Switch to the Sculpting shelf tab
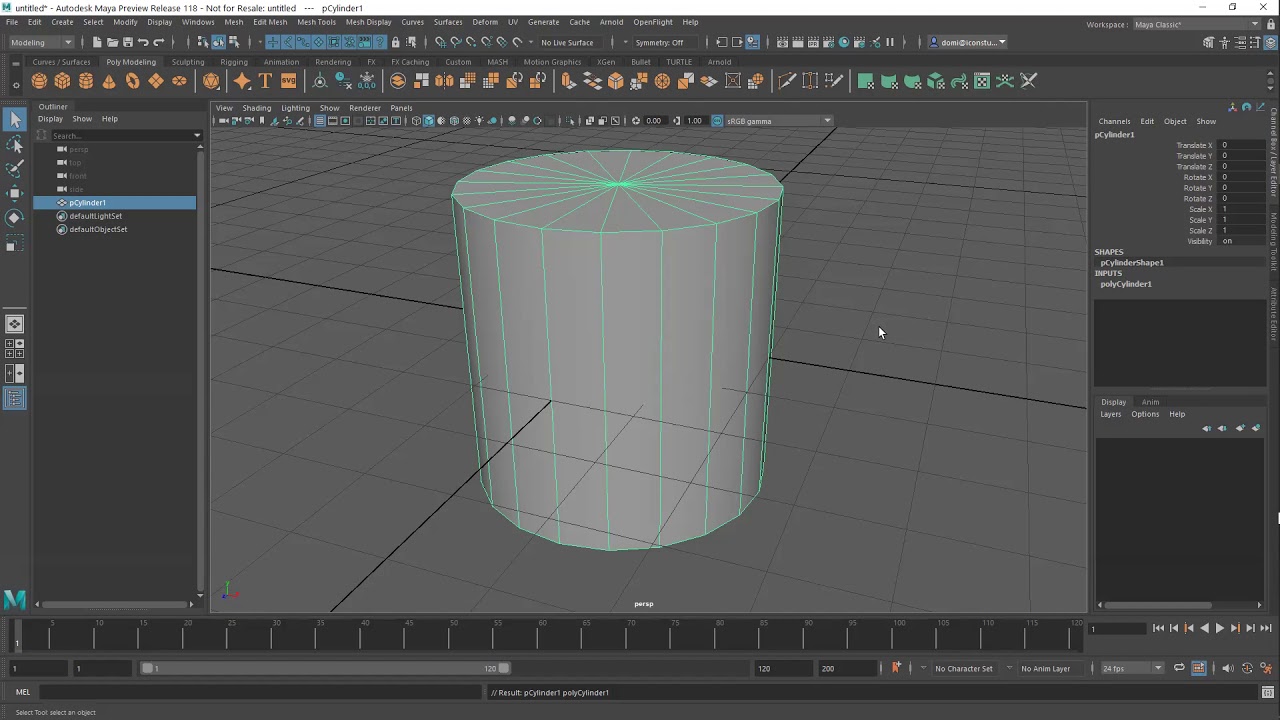The image size is (1280, 720). click(x=187, y=62)
